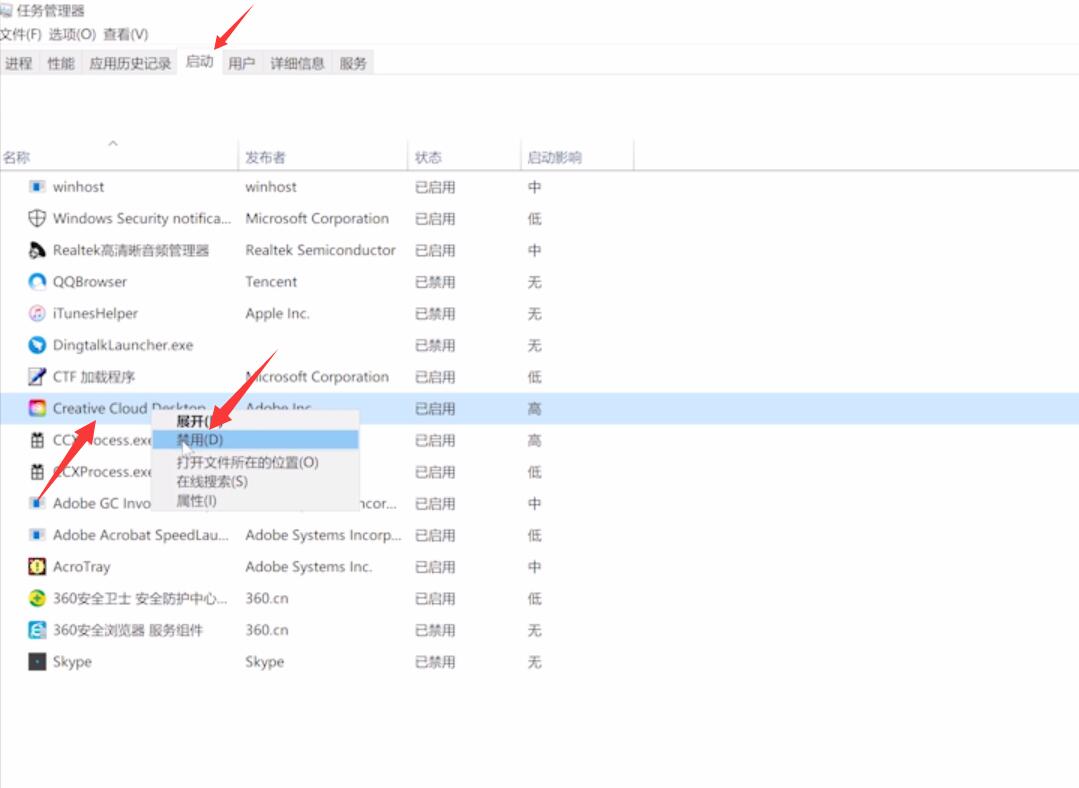This screenshot has width=1079, height=788.
Task: Select the Skype row name
Action: coord(72,661)
